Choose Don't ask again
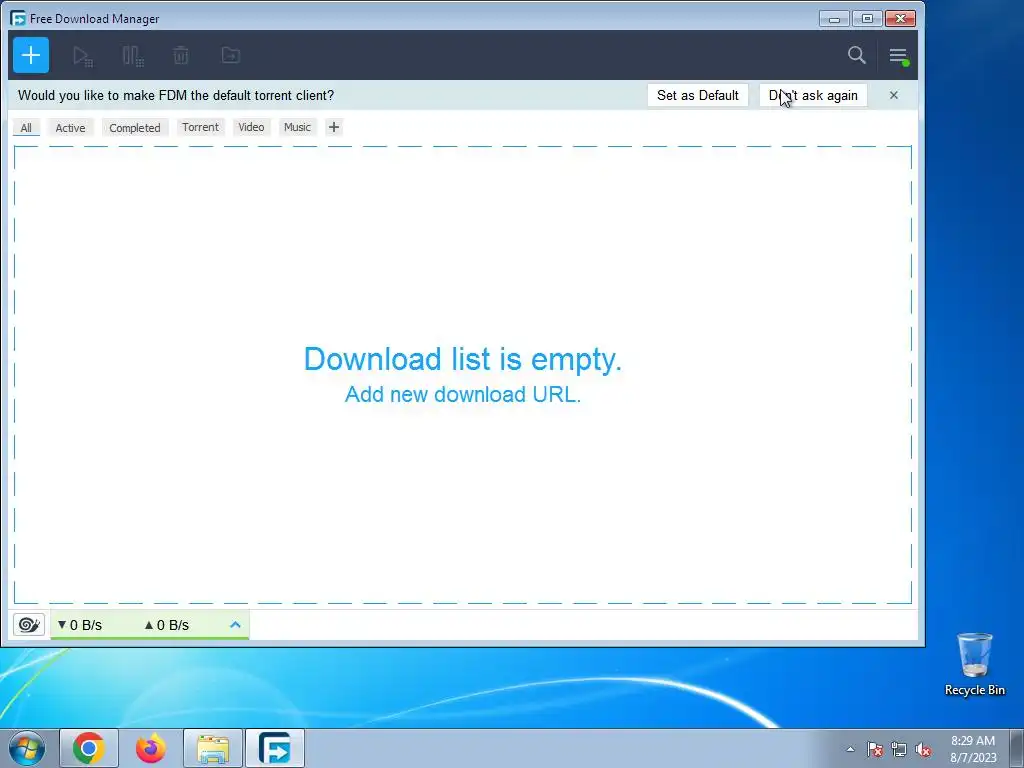 coord(813,95)
